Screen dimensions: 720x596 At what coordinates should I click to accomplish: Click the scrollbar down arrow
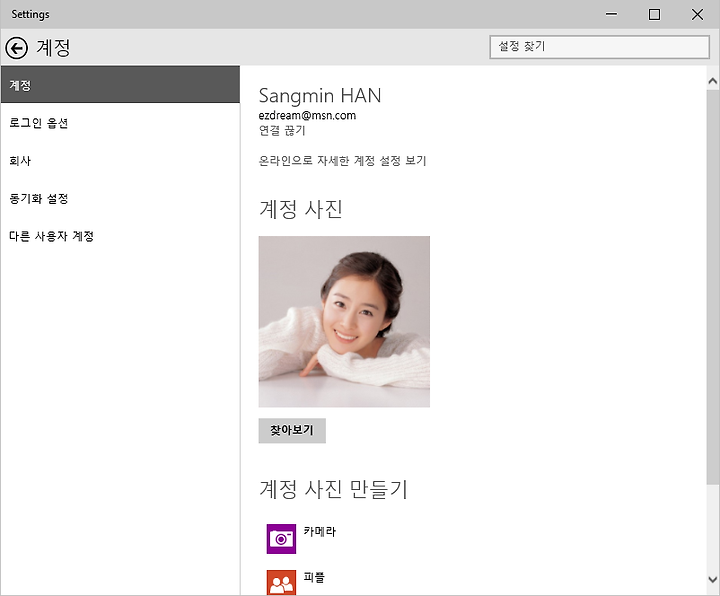(x=713, y=579)
